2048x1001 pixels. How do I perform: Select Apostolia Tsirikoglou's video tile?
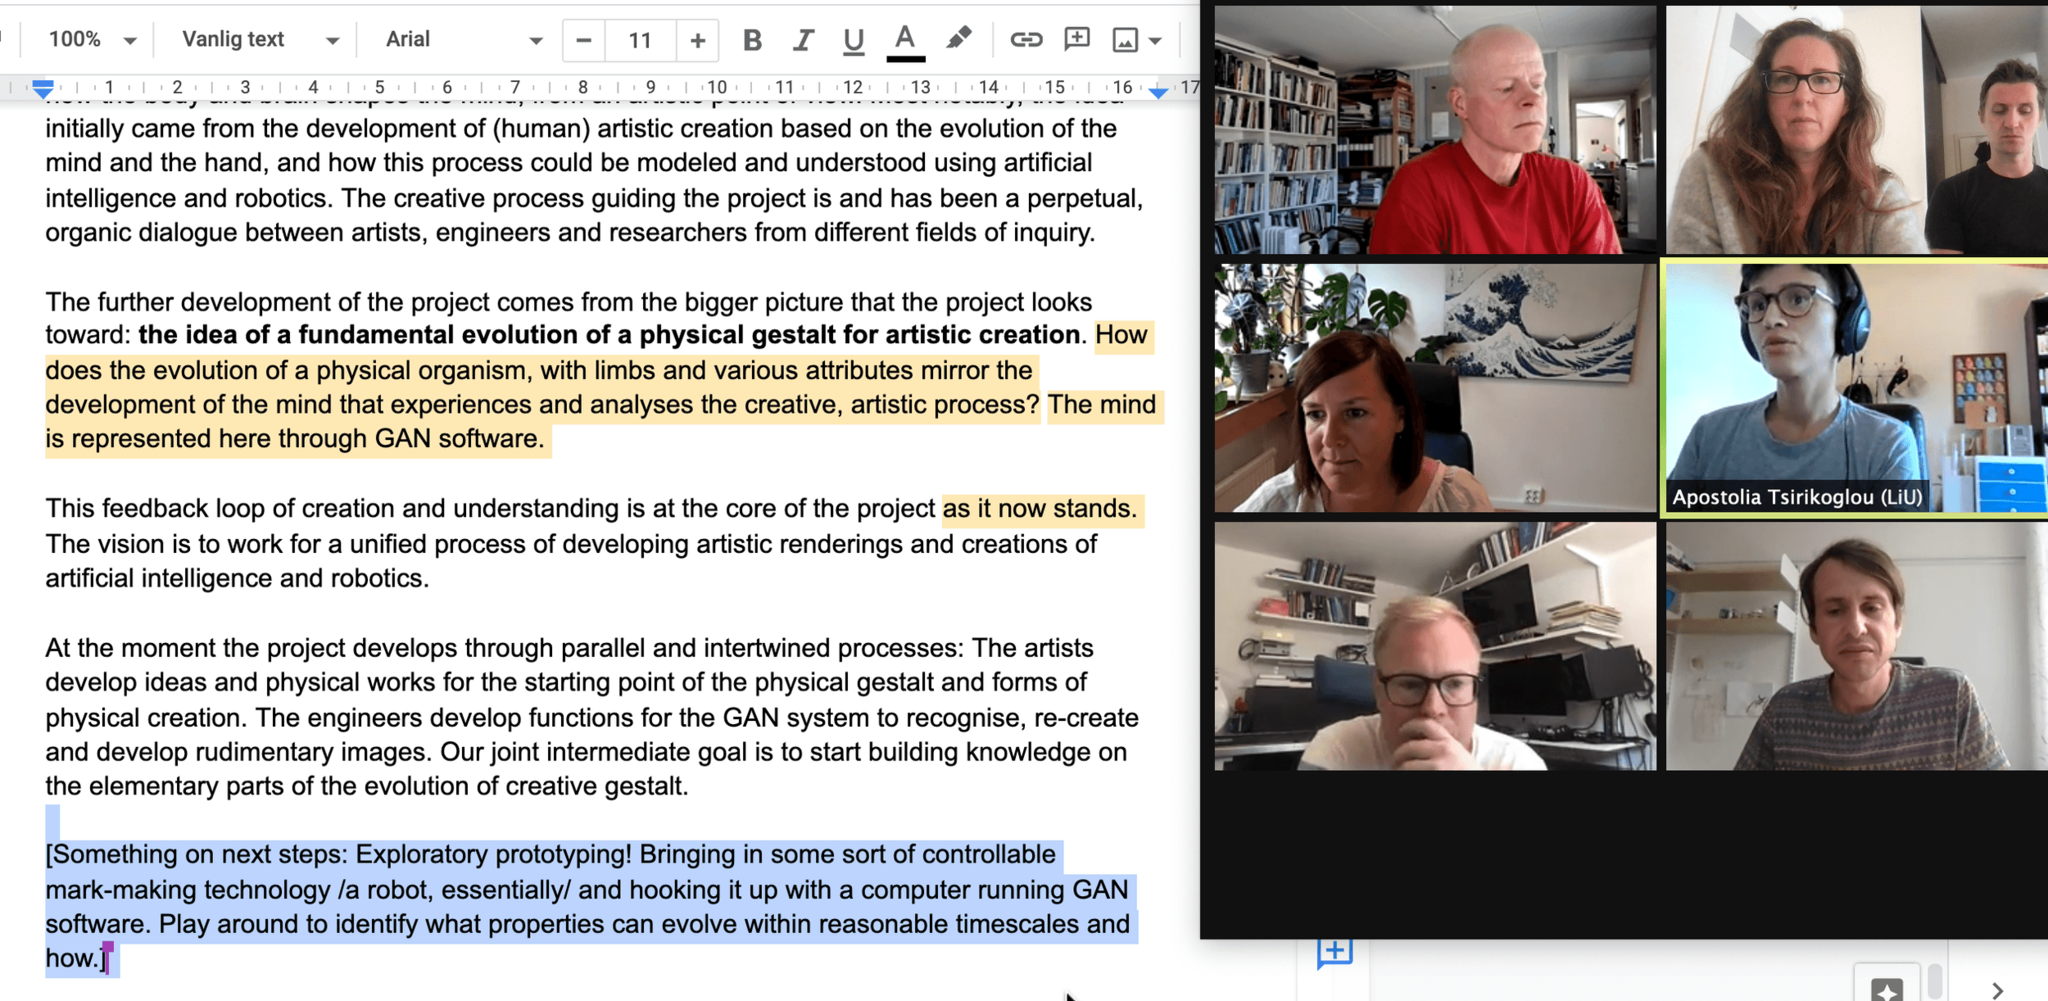(x=1855, y=388)
